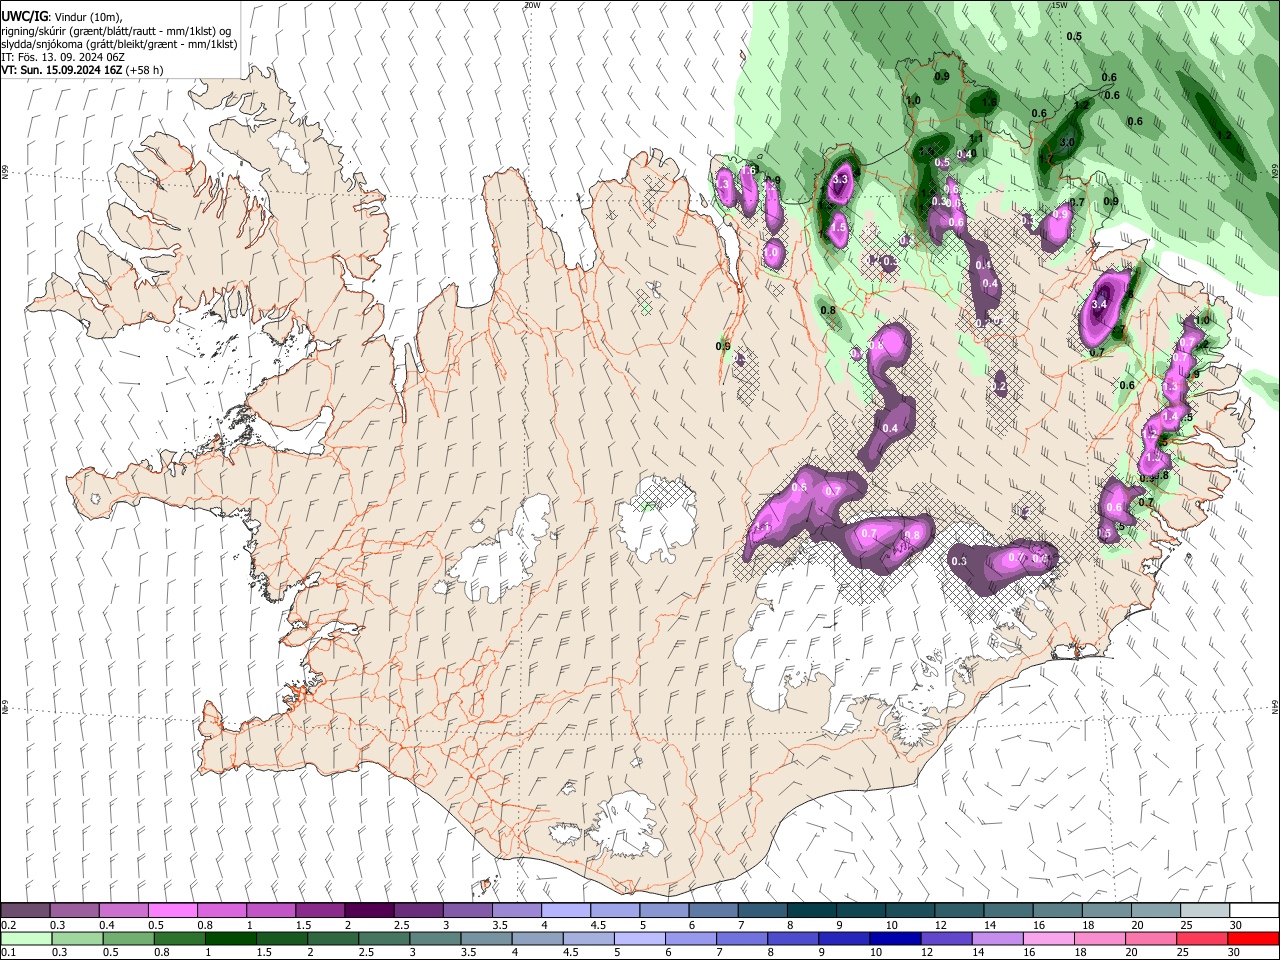Viewport: 1280px width, 960px height.
Task: Pick the light purple lower swatch labeled 14
Action: pyautogui.click(x=996, y=938)
